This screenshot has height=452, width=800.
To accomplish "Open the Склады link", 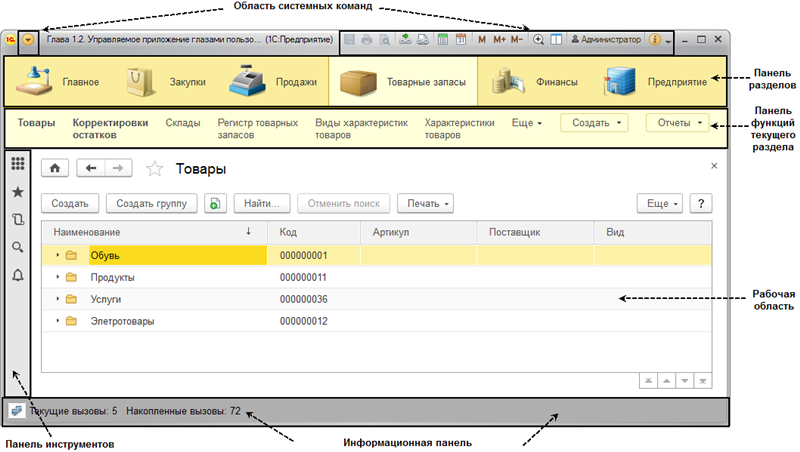I will (183, 123).
